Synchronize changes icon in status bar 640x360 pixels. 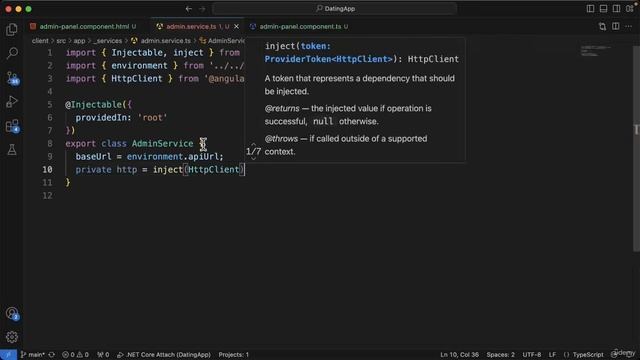pyautogui.click(x=52, y=355)
